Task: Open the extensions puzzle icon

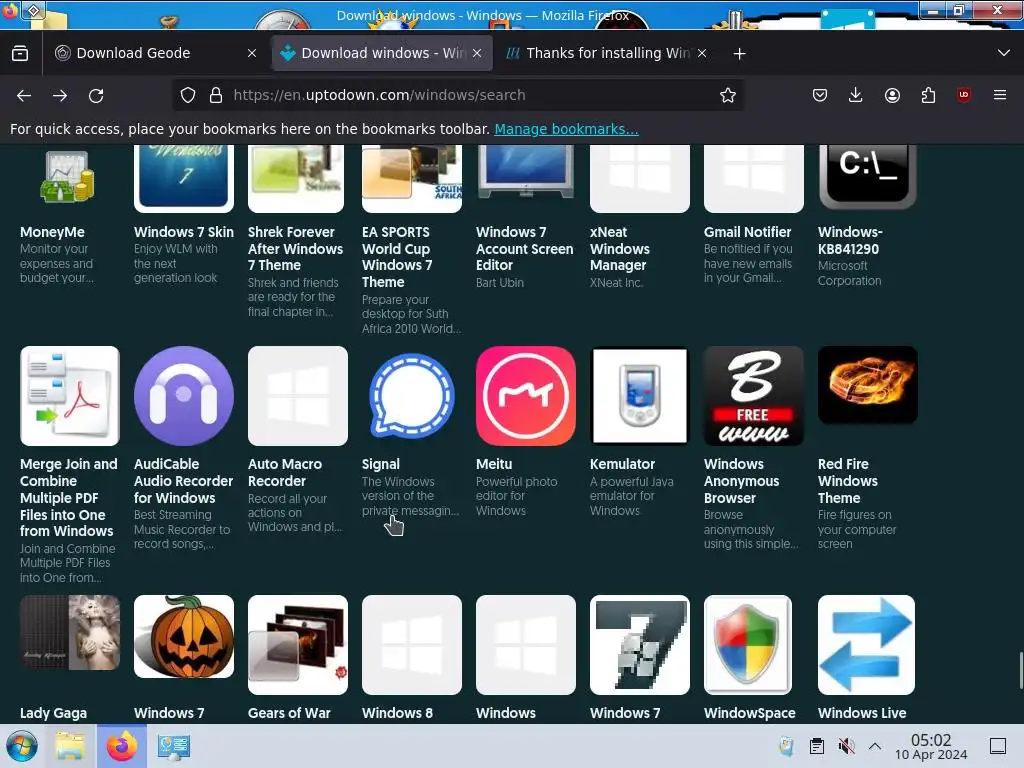Action: click(928, 95)
